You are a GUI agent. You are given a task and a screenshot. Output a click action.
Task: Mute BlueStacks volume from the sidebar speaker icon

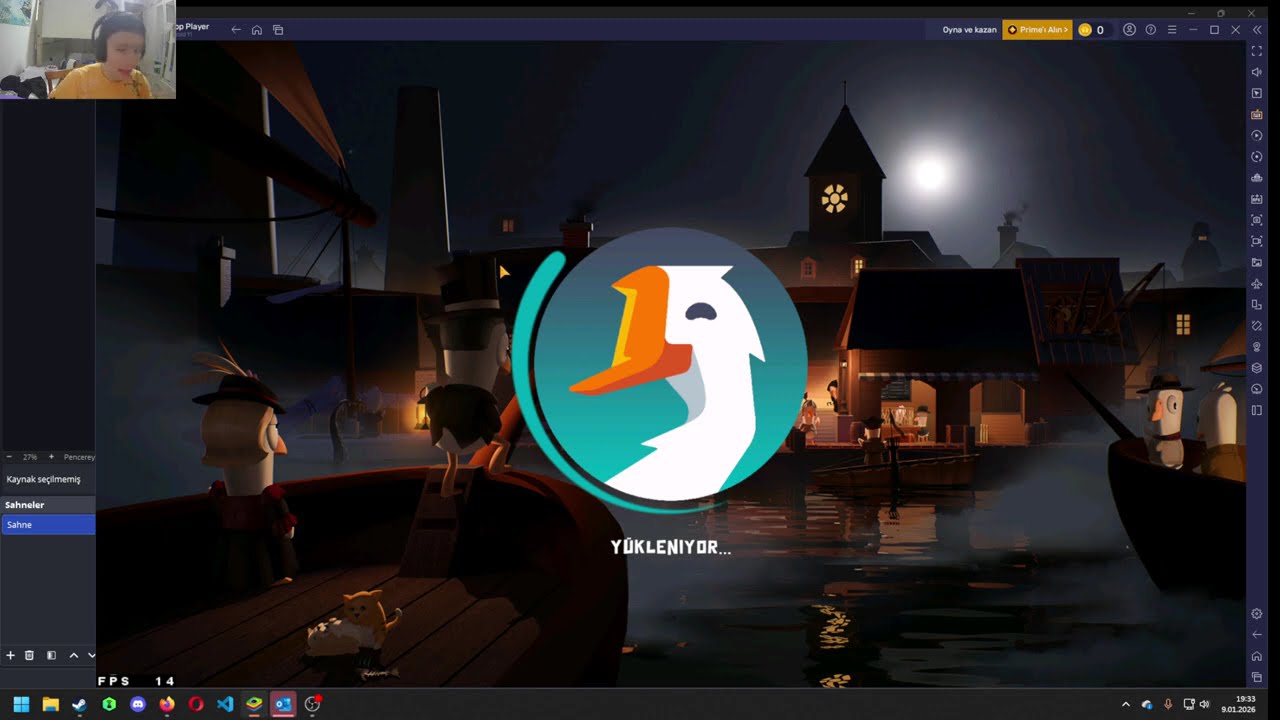[x=1257, y=72]
